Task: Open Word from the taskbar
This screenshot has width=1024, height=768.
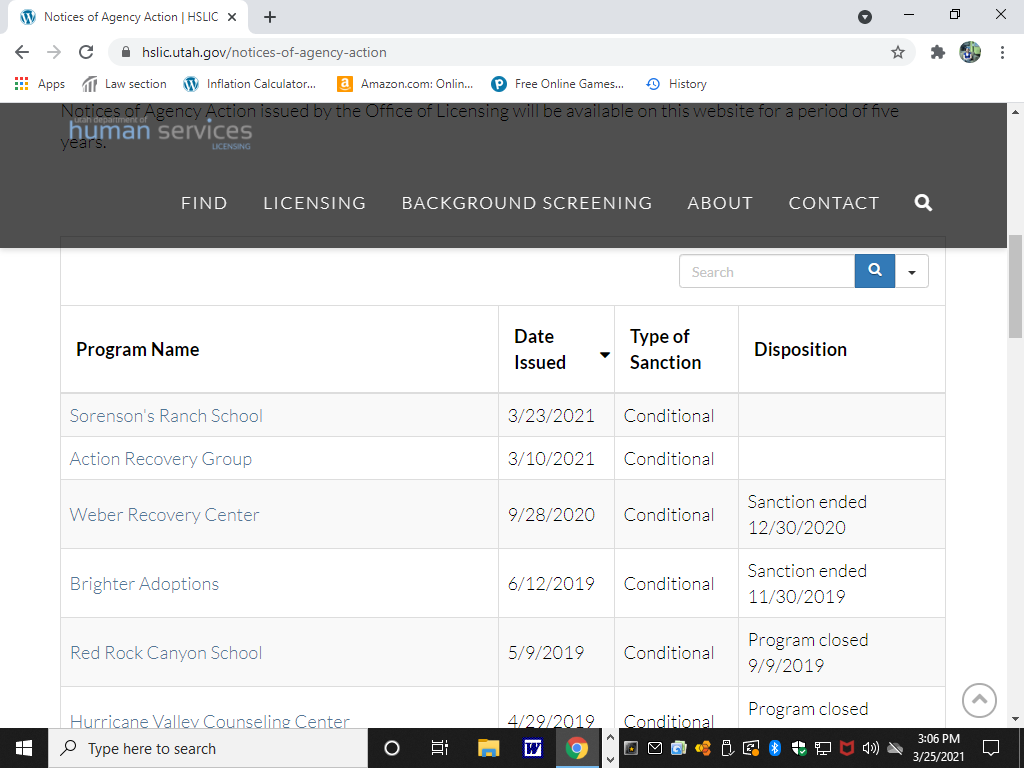Action: [533, 748]
